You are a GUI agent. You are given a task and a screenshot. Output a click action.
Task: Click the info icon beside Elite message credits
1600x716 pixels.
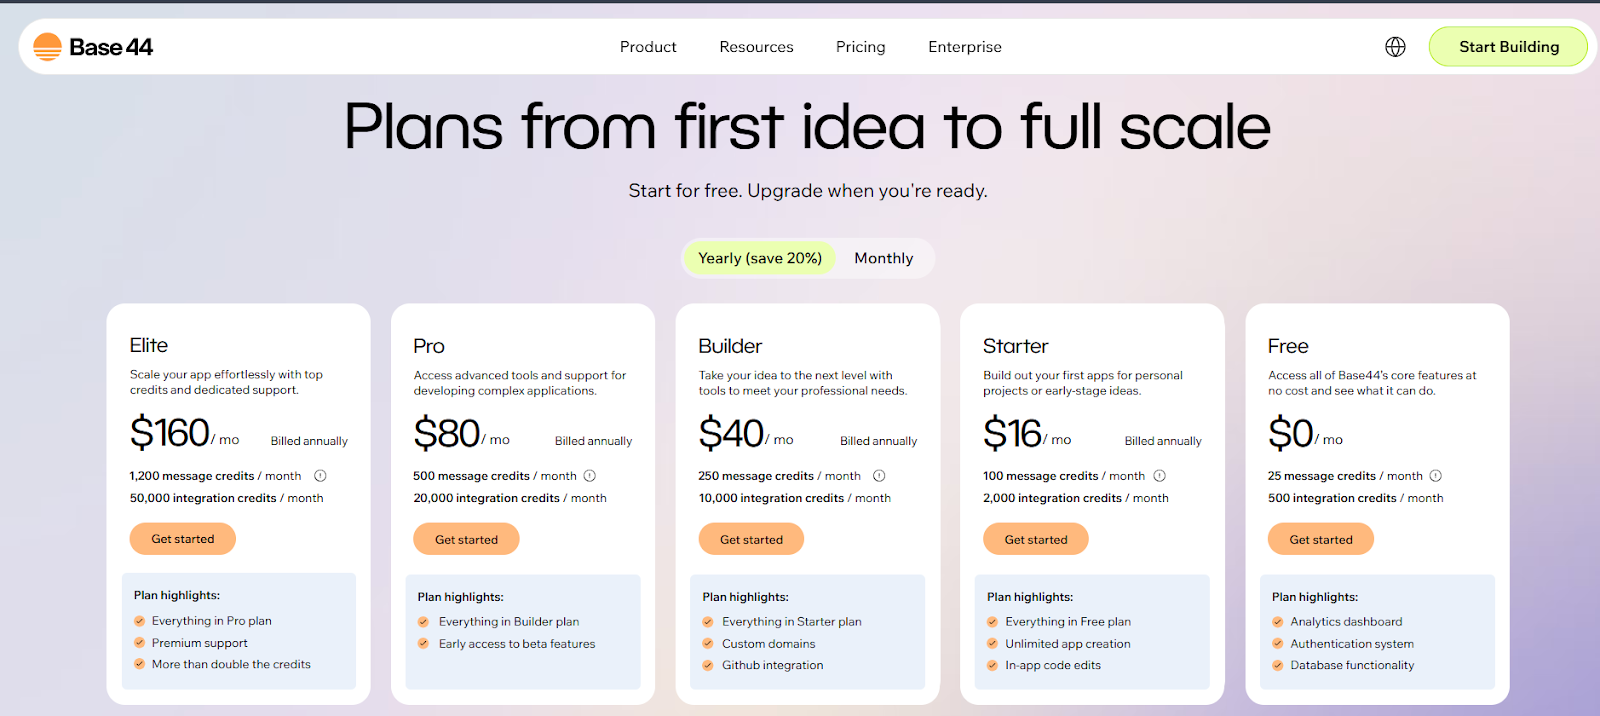pyautogui.click(x=320, y=476)
